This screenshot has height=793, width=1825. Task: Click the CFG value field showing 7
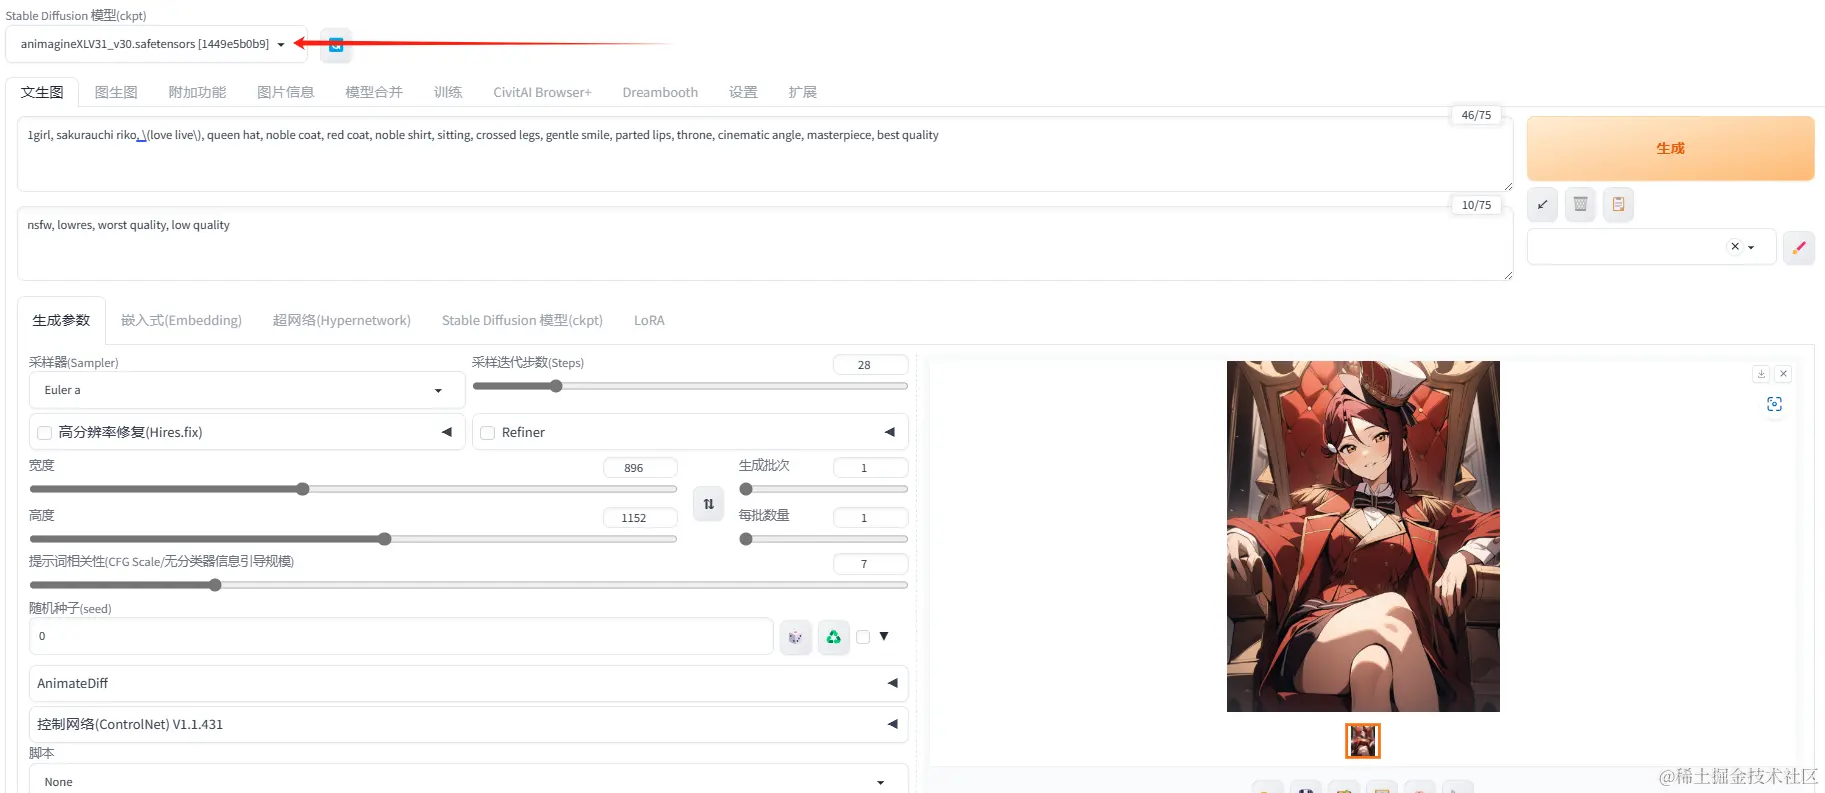[x=870, y=564]
